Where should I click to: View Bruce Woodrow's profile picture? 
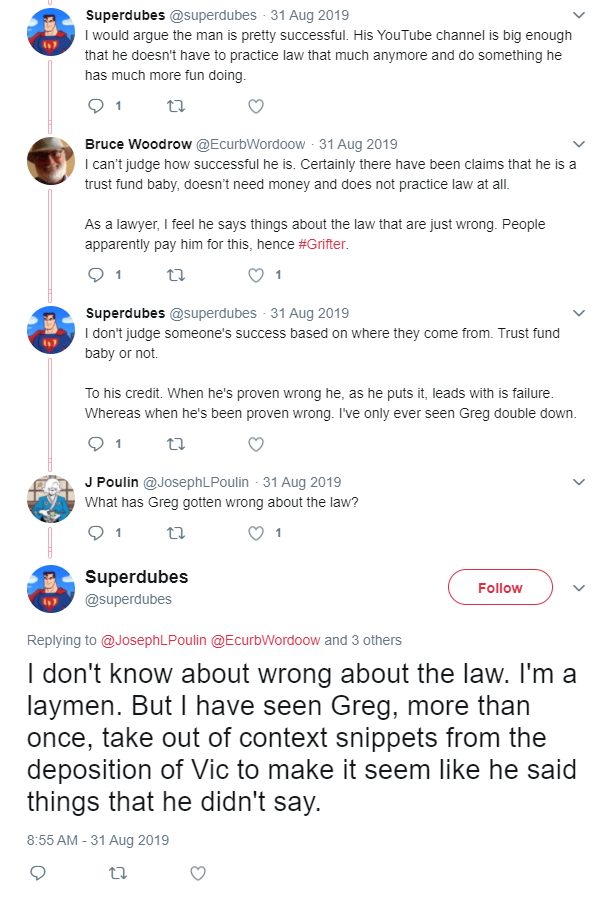click(x=51, y=161)
